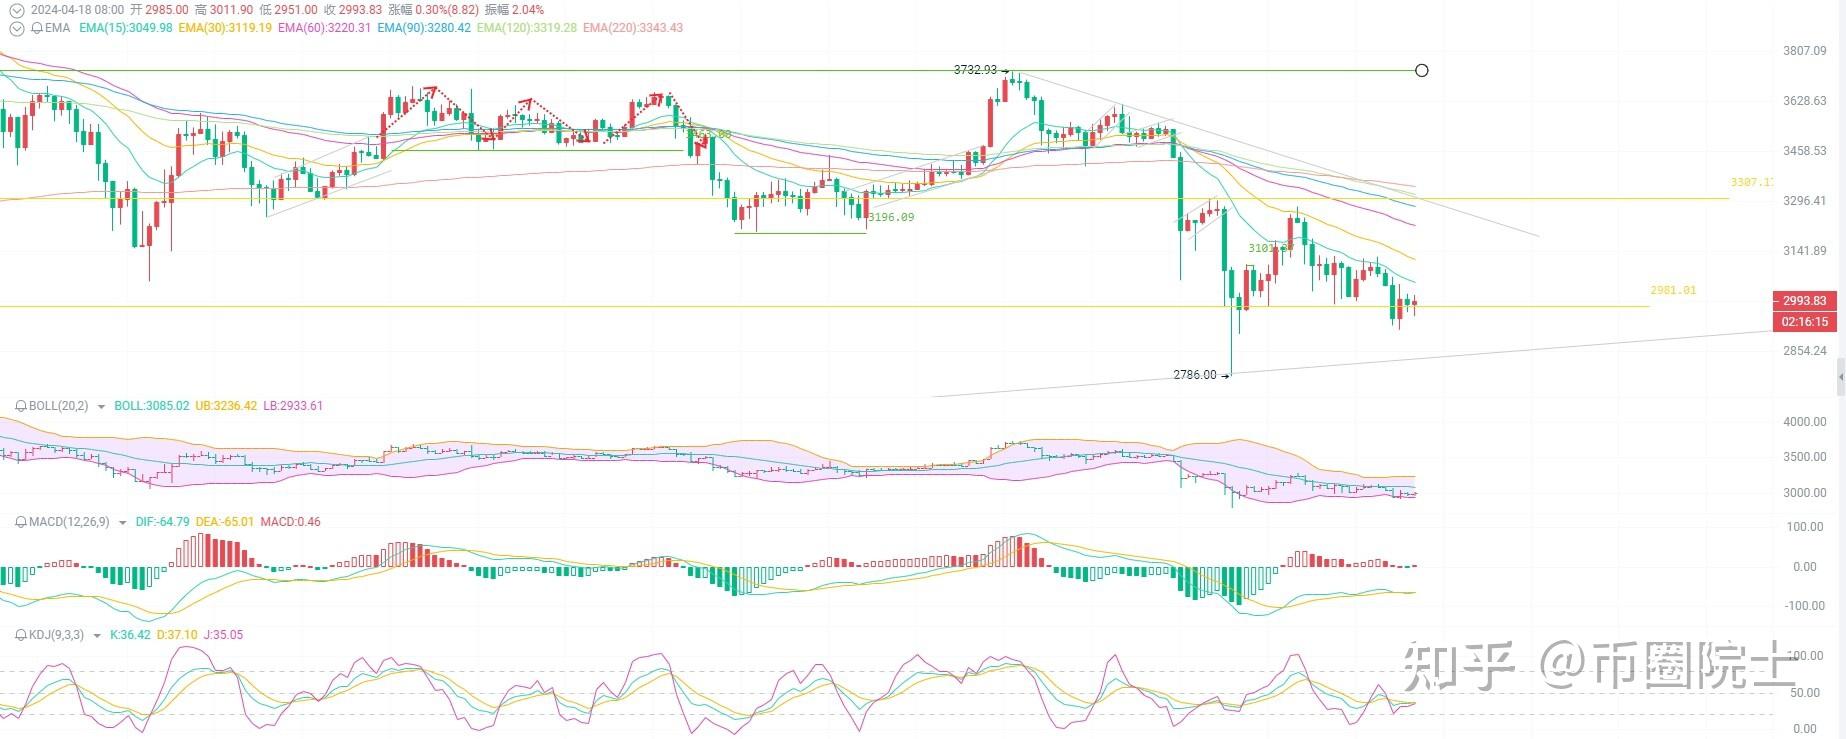Click the EMA(90):3280.42 value
Image resolution: width=1846 pixels, height=739 pixels.
coord(424,28)
